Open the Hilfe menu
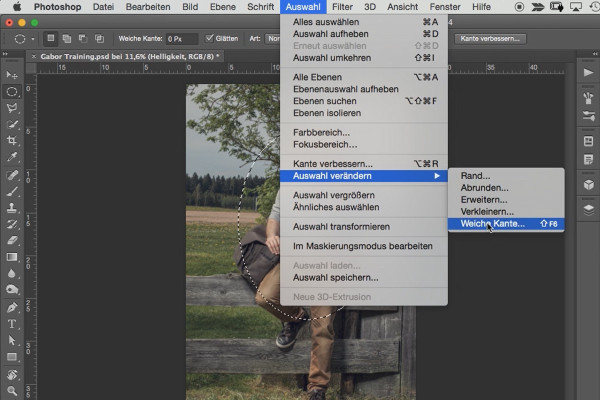600x400 pixels. [481, 7]
